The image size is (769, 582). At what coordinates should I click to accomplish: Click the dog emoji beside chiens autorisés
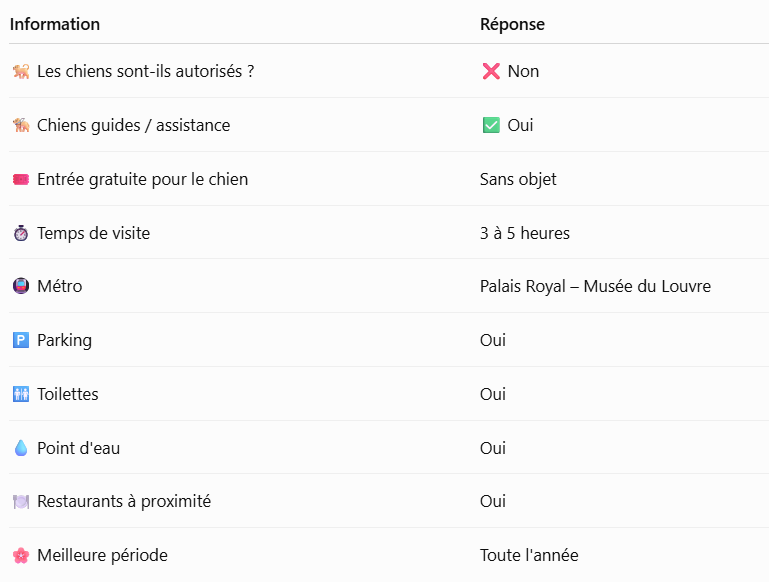tap(21, 72)
